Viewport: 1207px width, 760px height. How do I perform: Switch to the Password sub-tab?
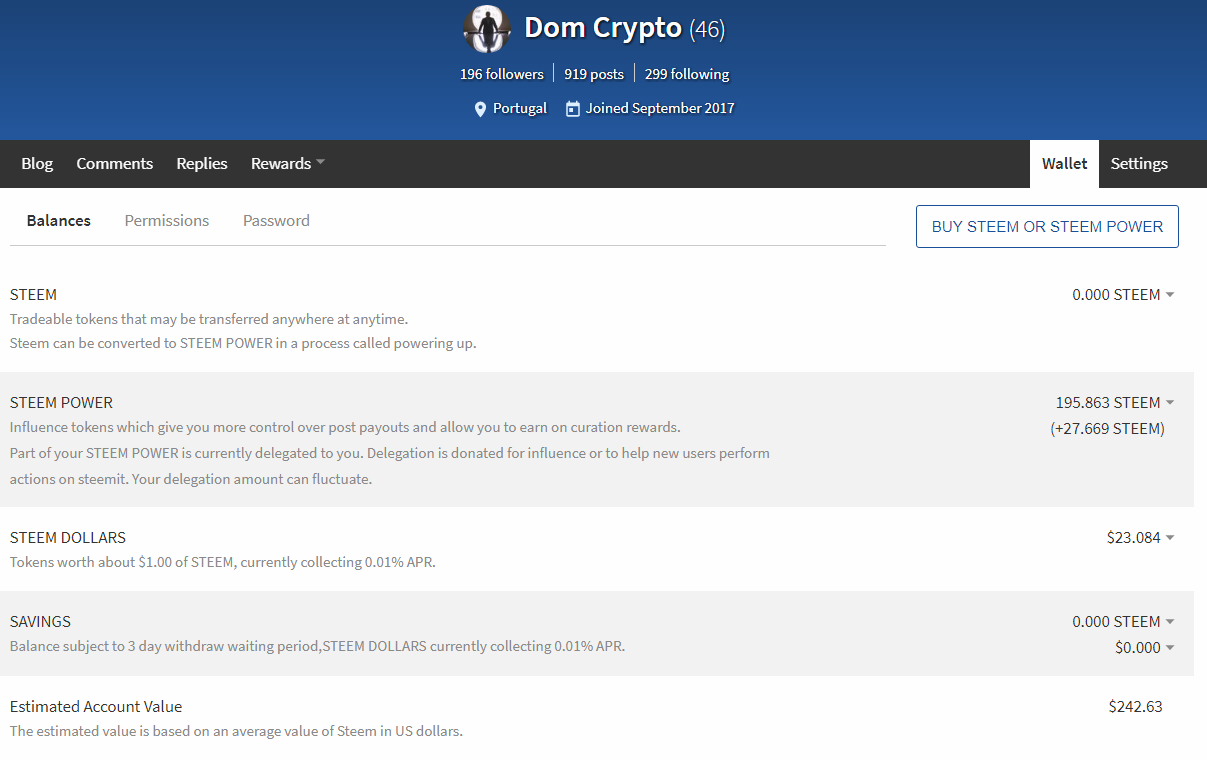click(276, 221)
